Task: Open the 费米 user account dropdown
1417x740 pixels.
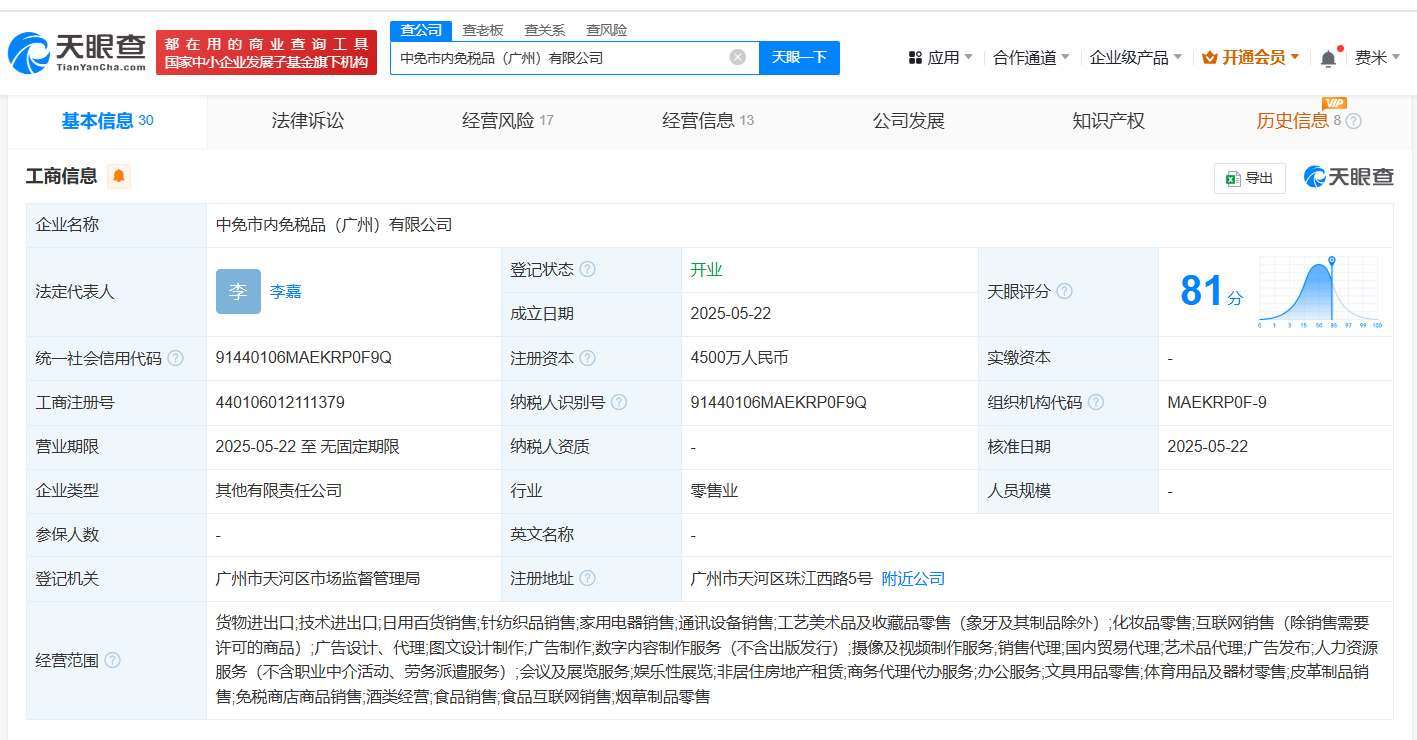Action: (1377, 58)
